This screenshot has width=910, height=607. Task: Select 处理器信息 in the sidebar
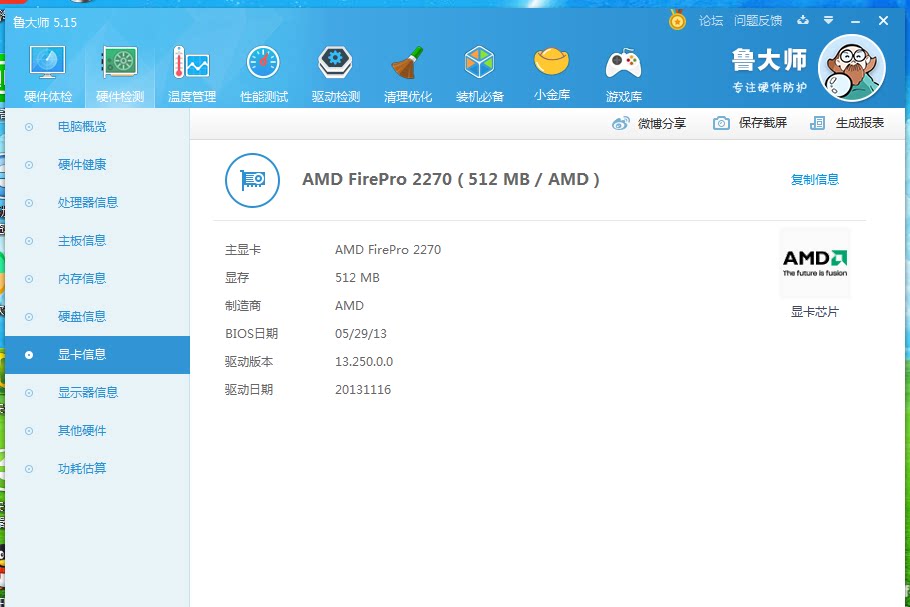tap(97, 203)
